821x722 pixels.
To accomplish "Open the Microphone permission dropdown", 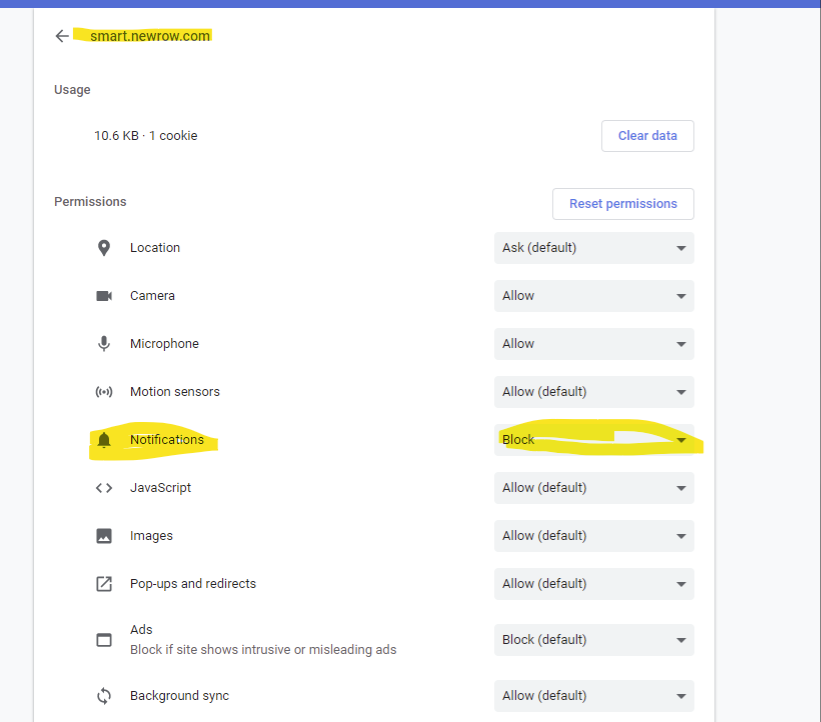I will click(594, 344).
